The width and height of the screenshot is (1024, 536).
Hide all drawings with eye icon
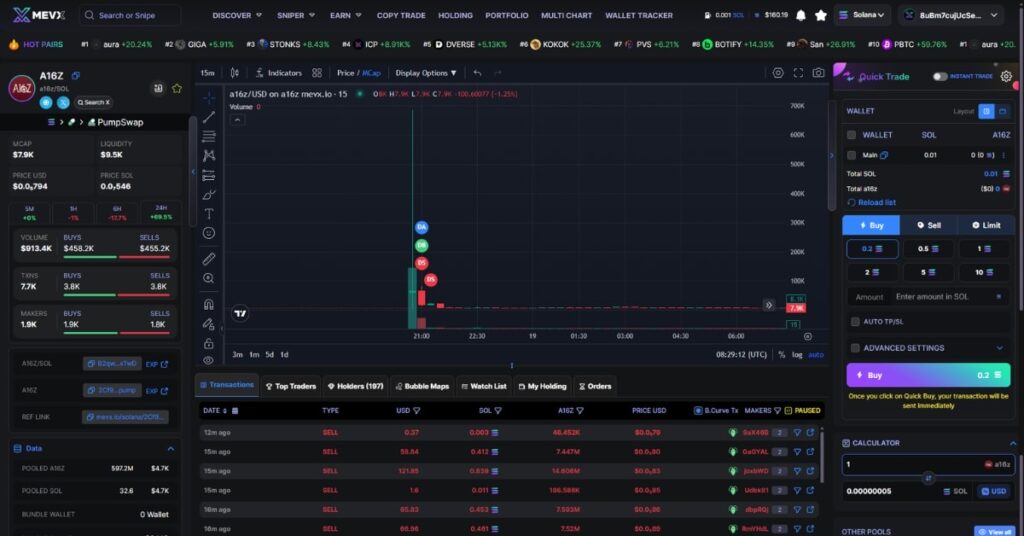[x=209, y=360]
